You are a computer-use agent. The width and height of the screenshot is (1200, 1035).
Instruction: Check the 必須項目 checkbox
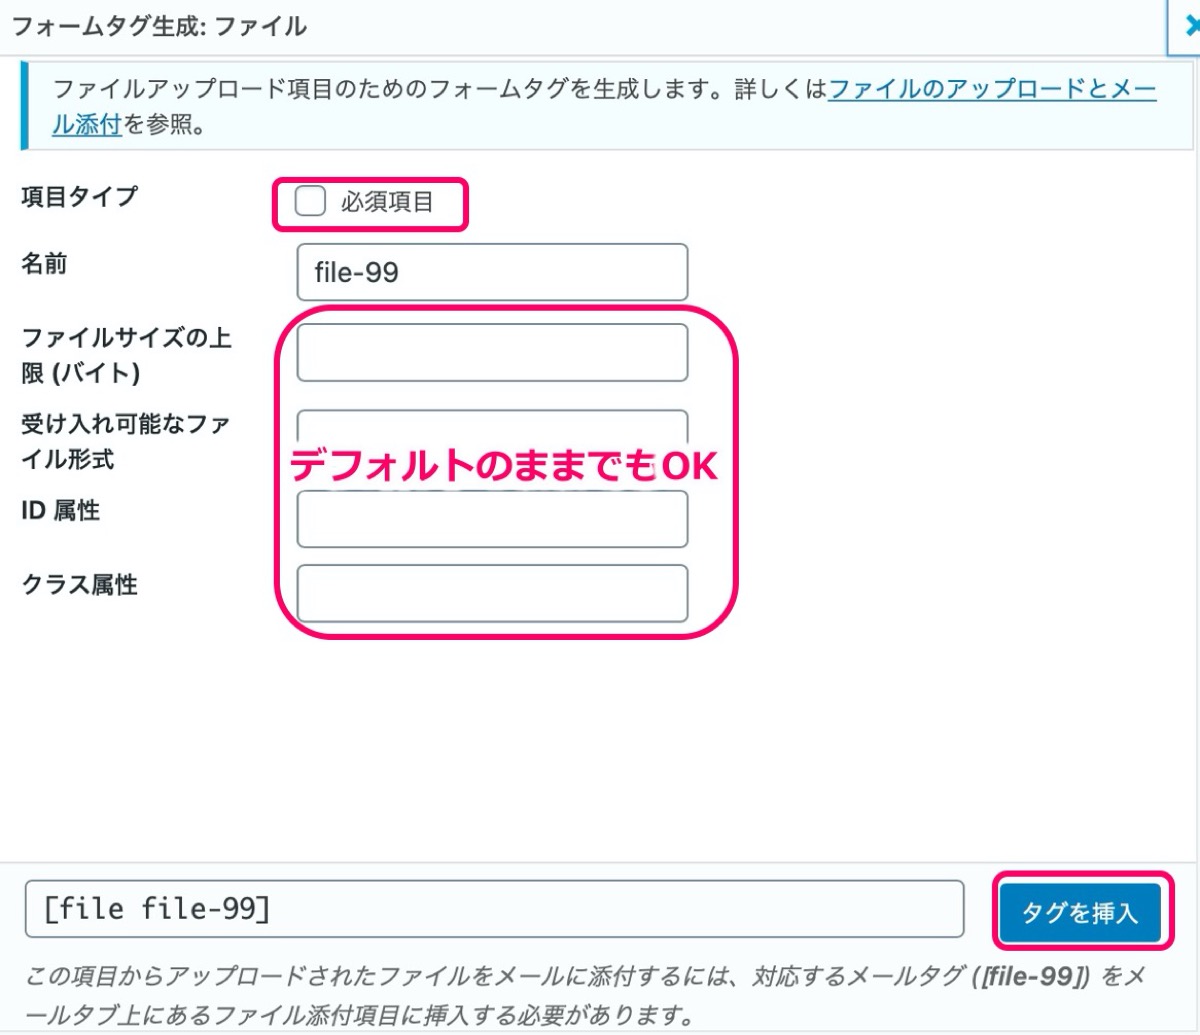tap(311, 202)
